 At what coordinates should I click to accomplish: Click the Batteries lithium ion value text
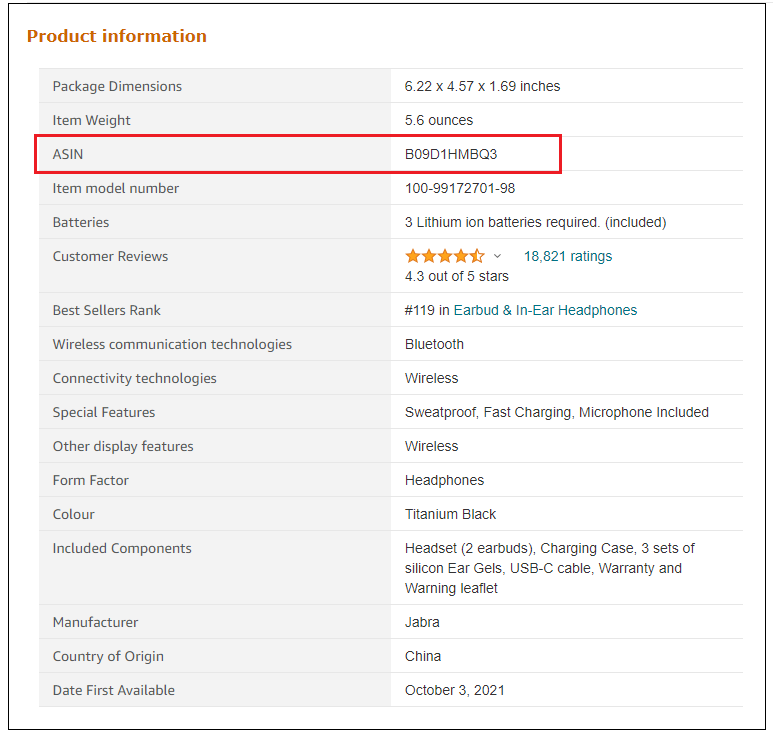coord(535,222)
